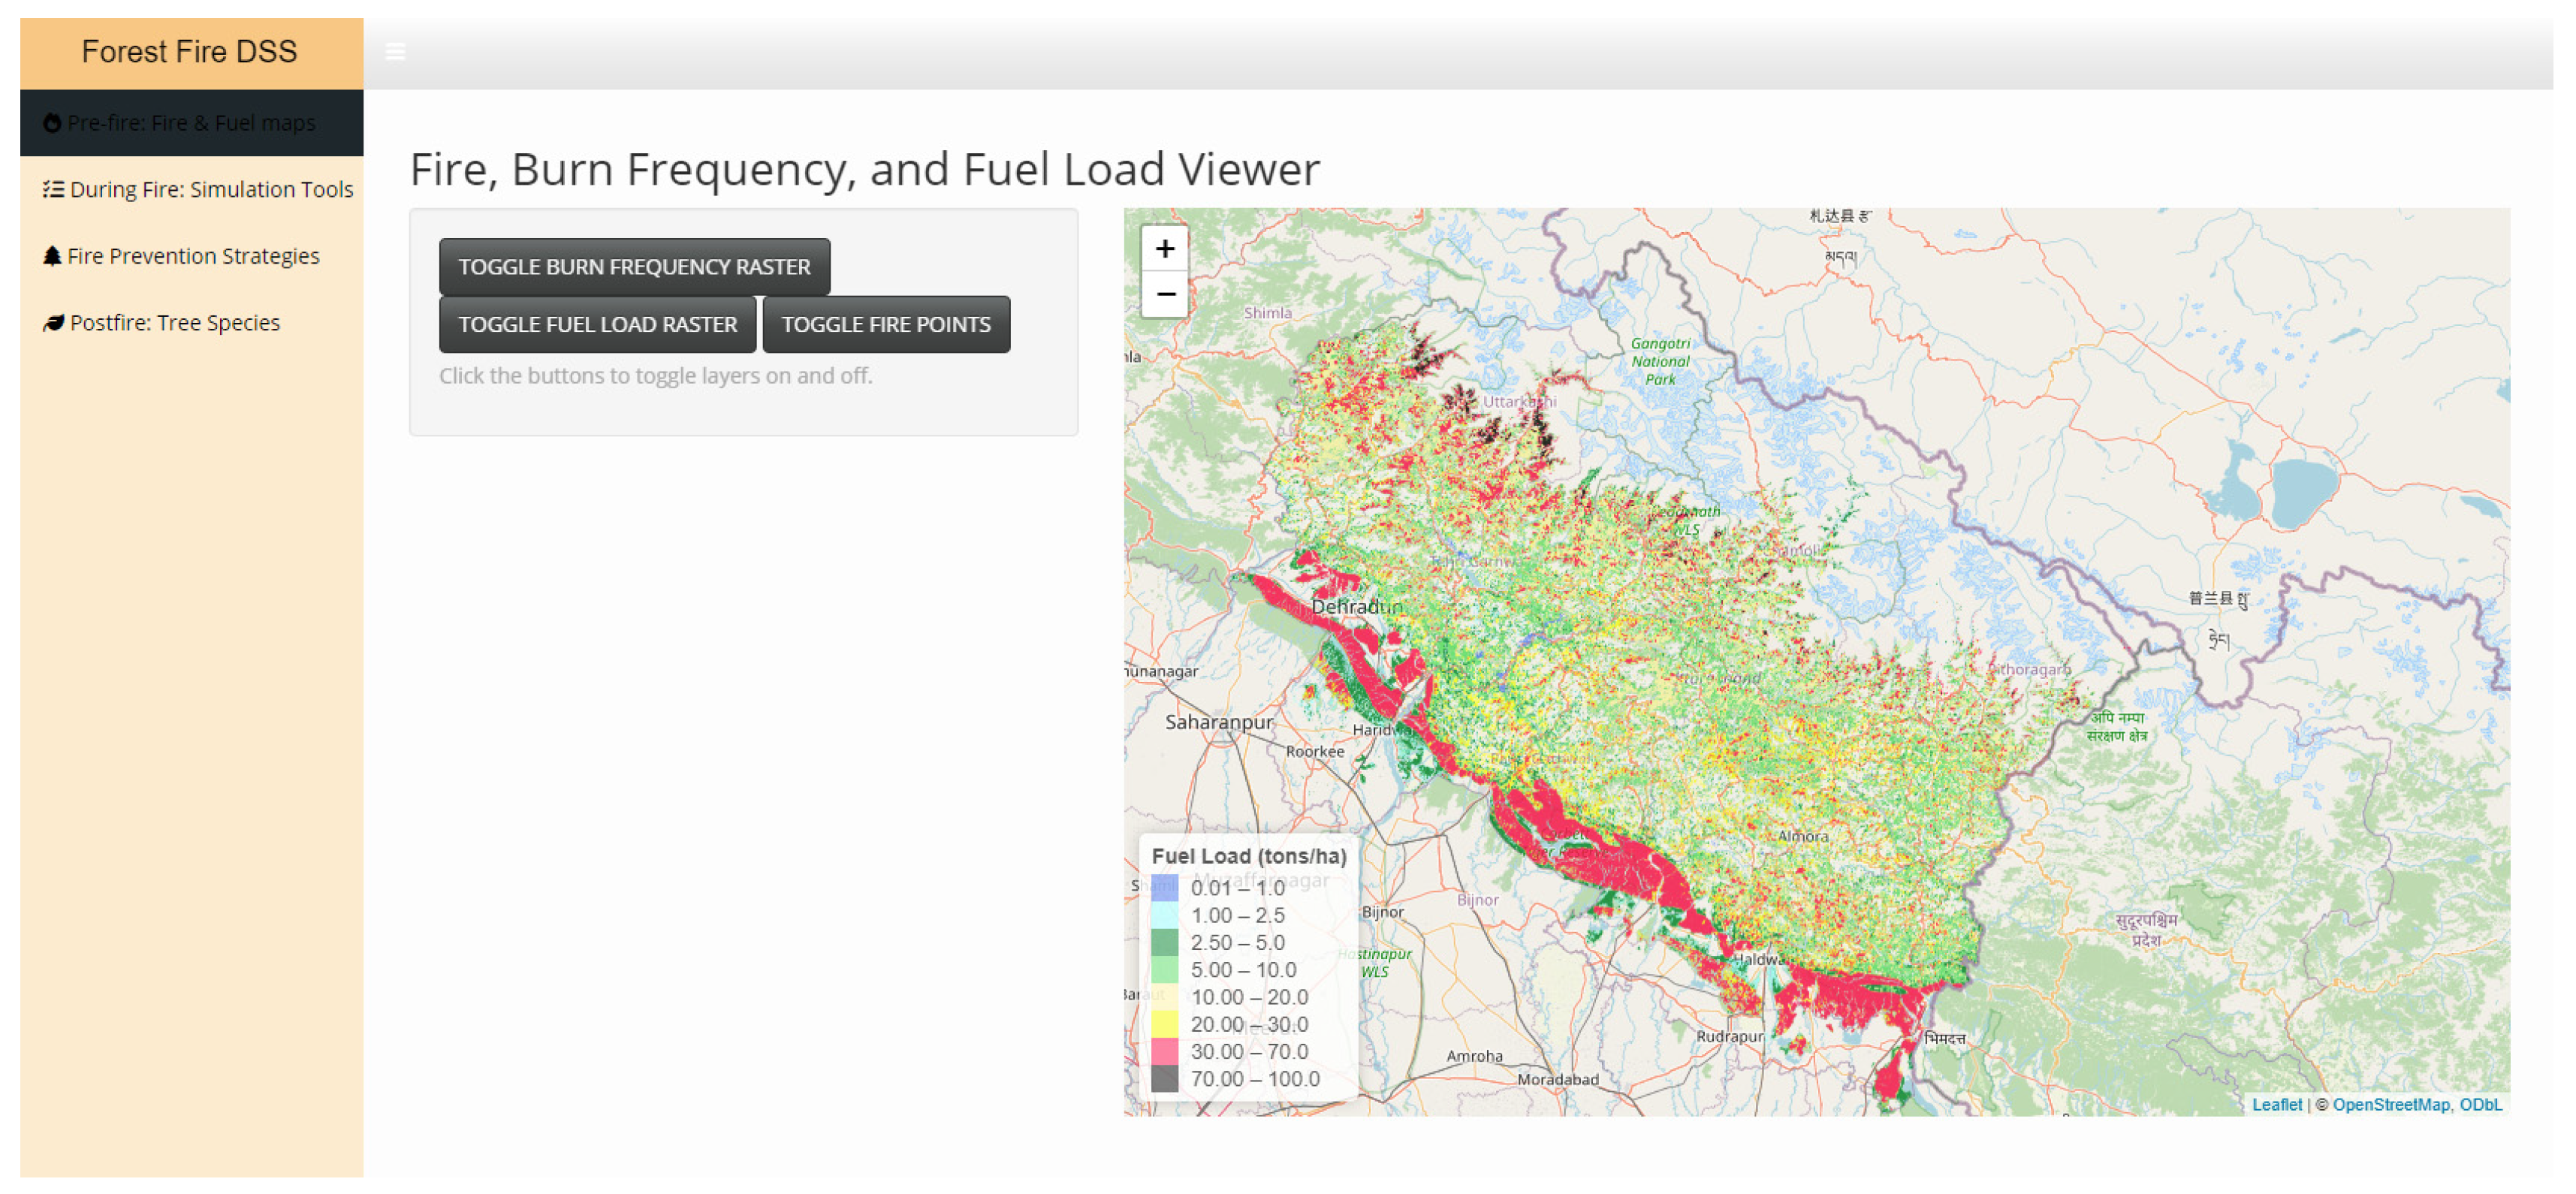
Task: Zoom in the map with plus button
Action: tap(1164, 249)
